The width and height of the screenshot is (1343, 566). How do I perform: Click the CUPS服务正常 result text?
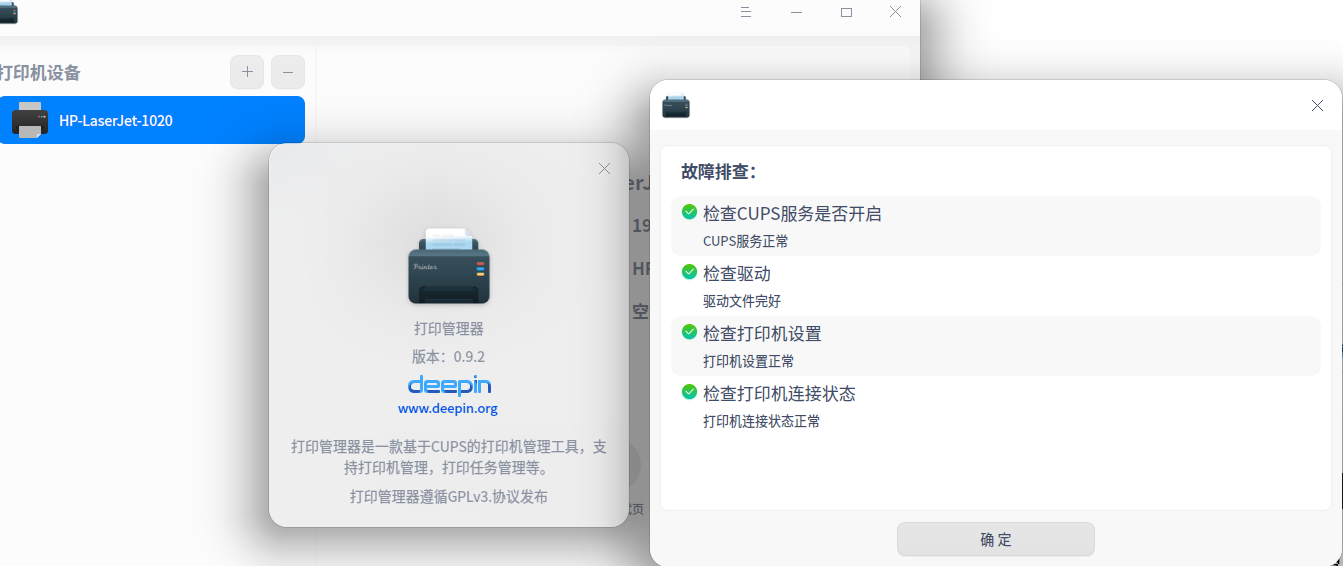(745, 241)
